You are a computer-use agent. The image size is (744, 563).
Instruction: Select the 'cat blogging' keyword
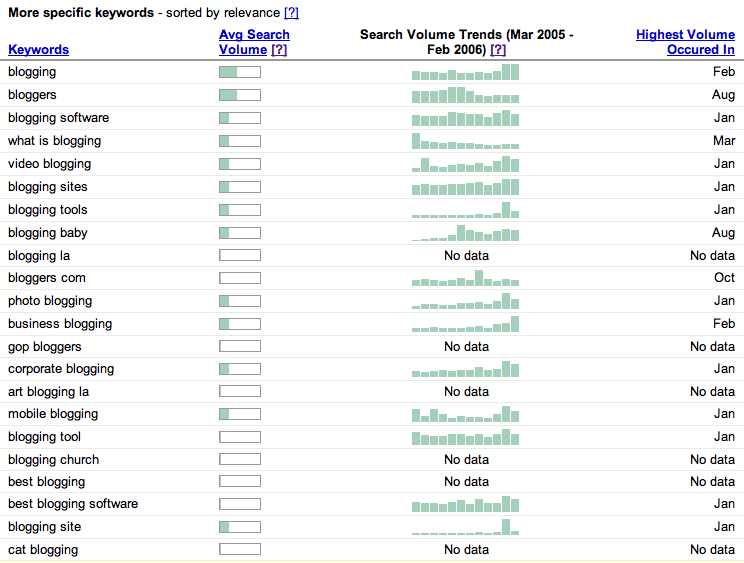pyautogui.click(x=43, y=550)
